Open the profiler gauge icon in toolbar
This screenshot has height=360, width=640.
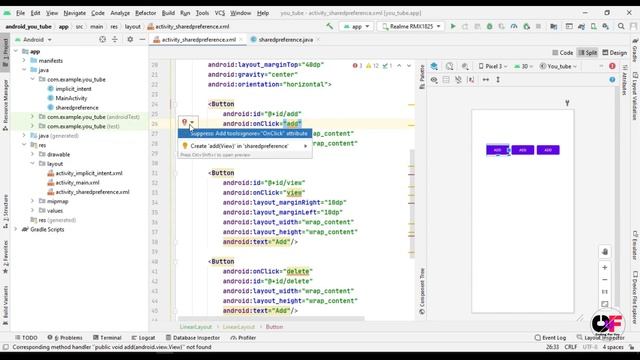click(x=514, y=27)
